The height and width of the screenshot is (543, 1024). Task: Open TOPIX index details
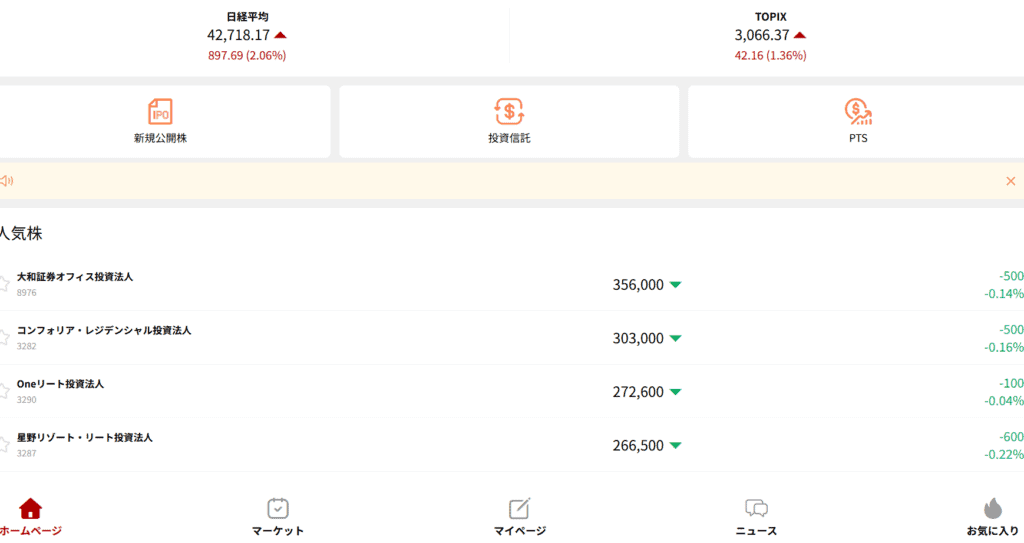pos(770,36)
